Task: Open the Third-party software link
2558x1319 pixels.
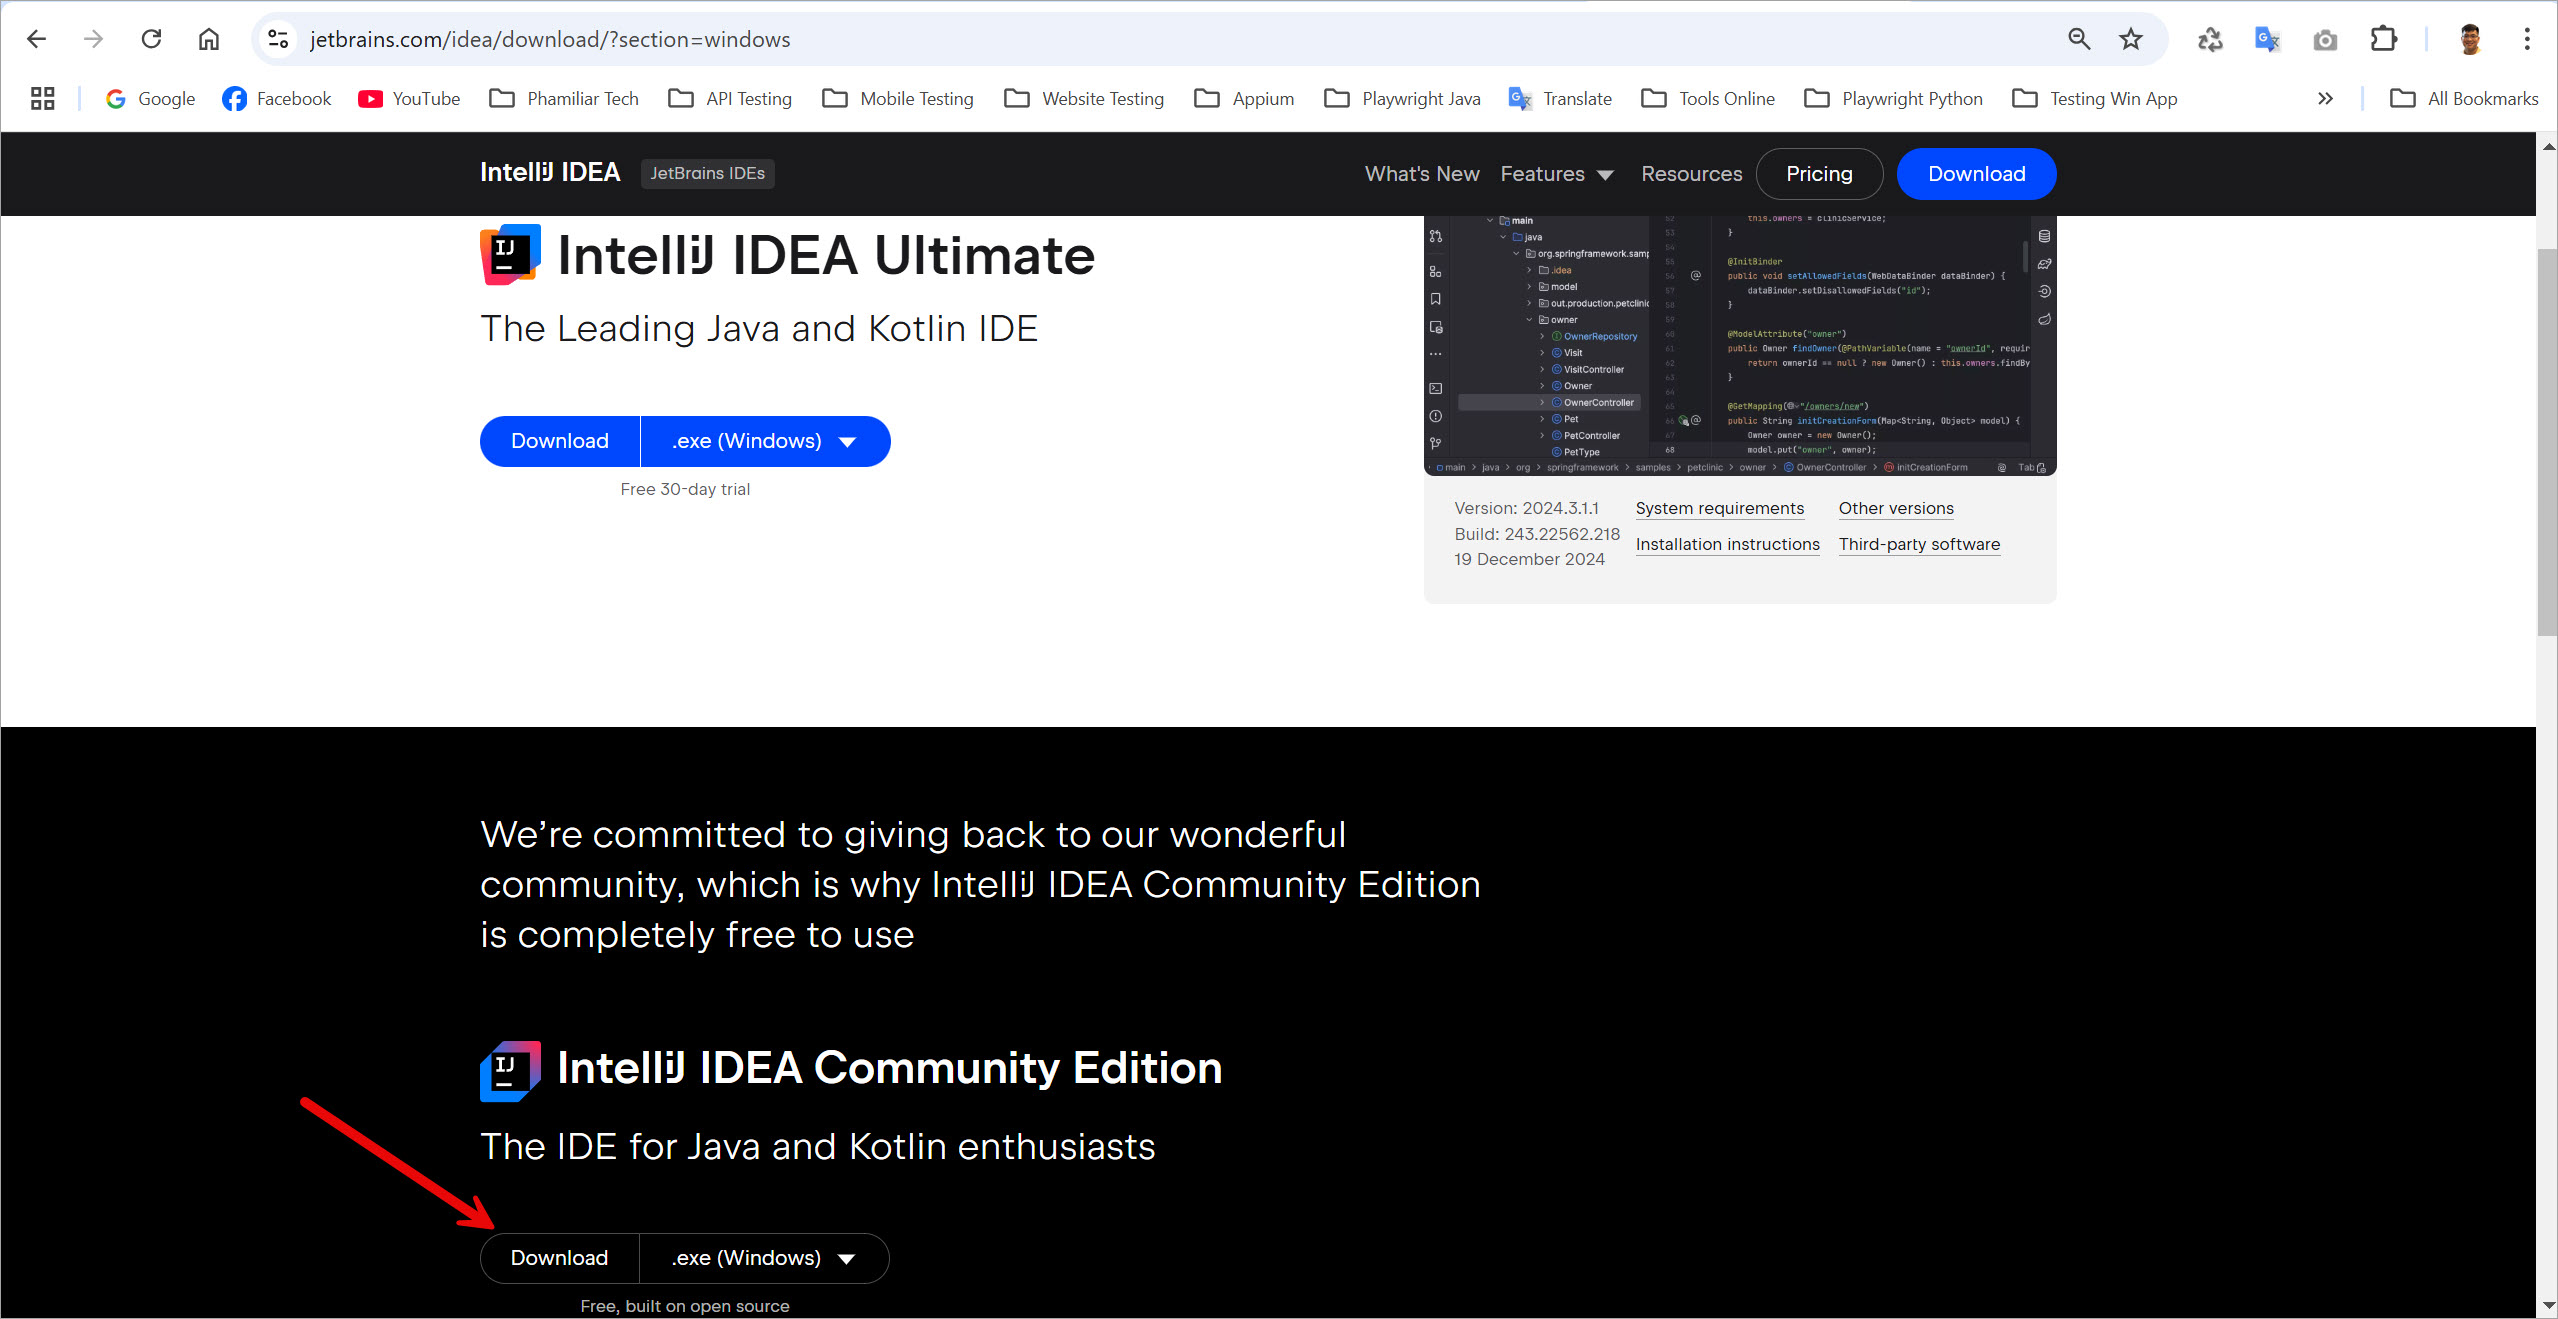Action: 1919,544
